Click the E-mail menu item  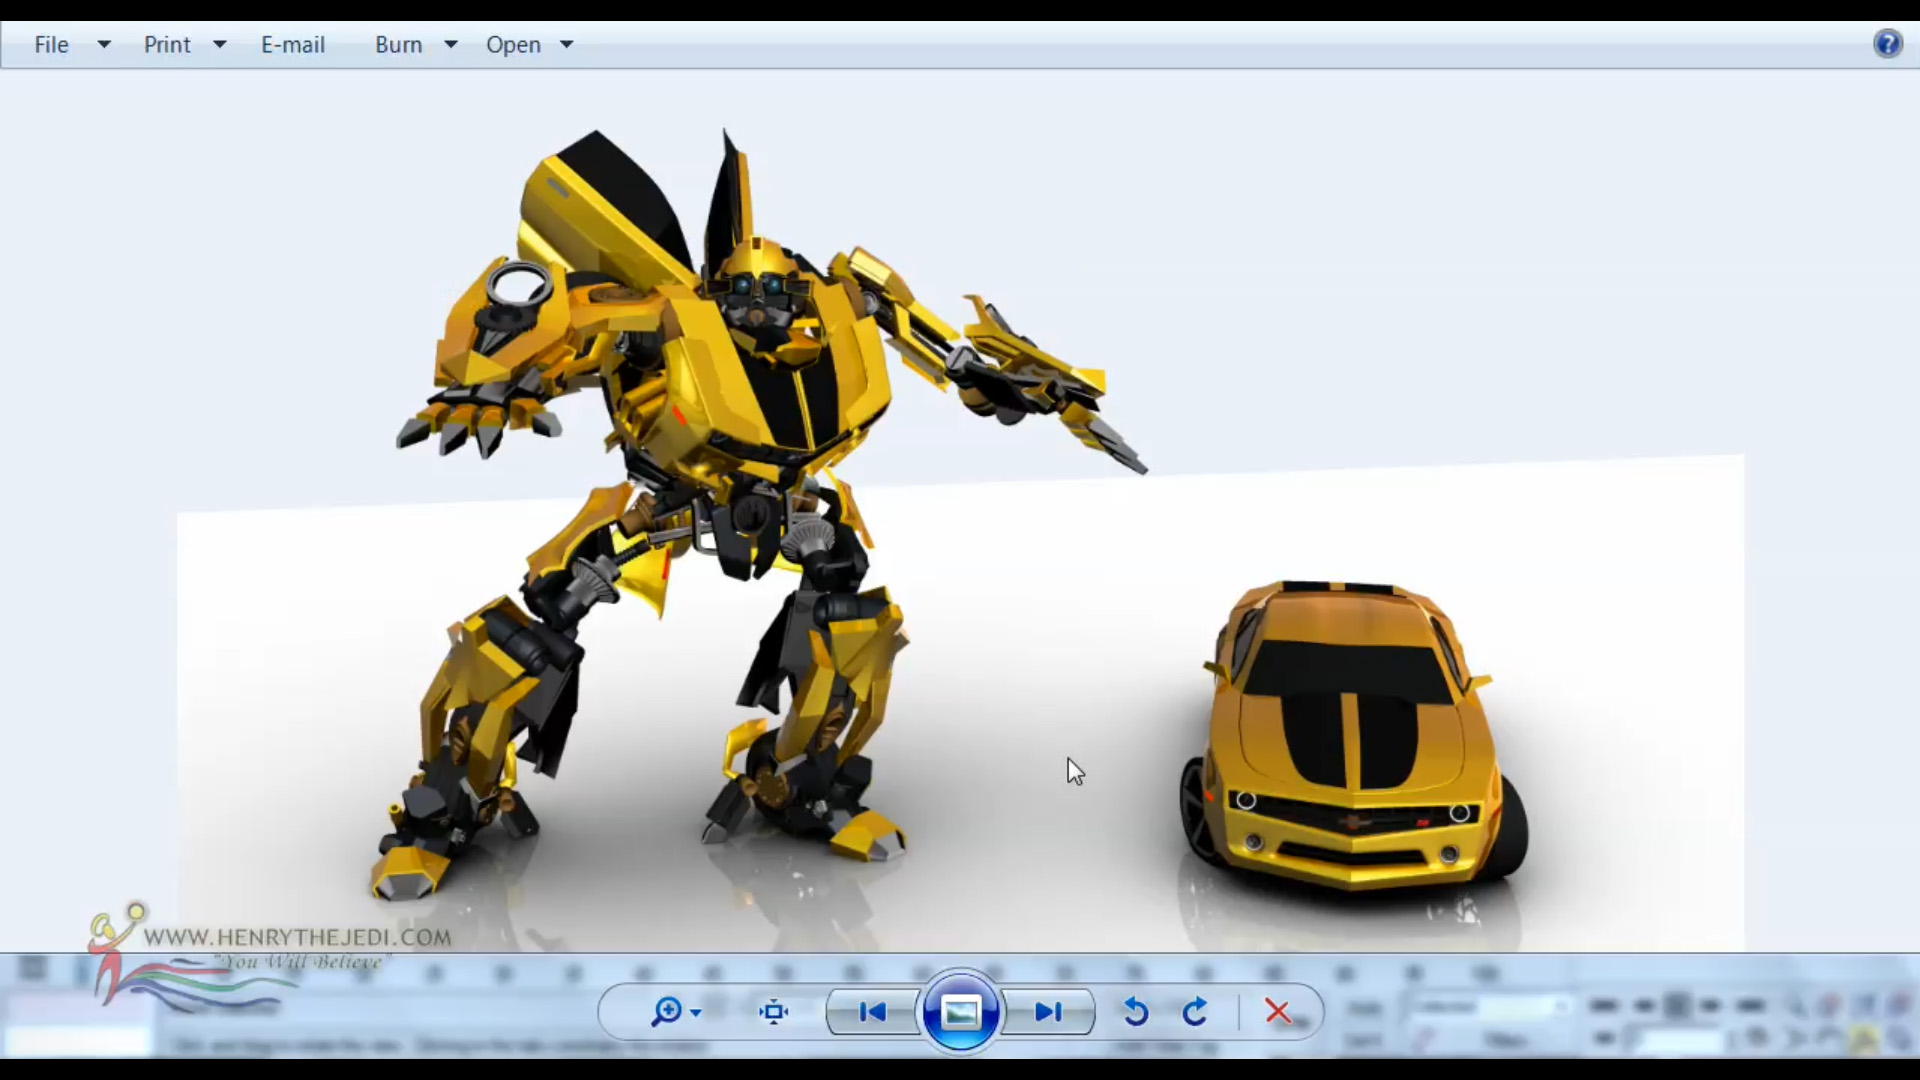[293, 45]
